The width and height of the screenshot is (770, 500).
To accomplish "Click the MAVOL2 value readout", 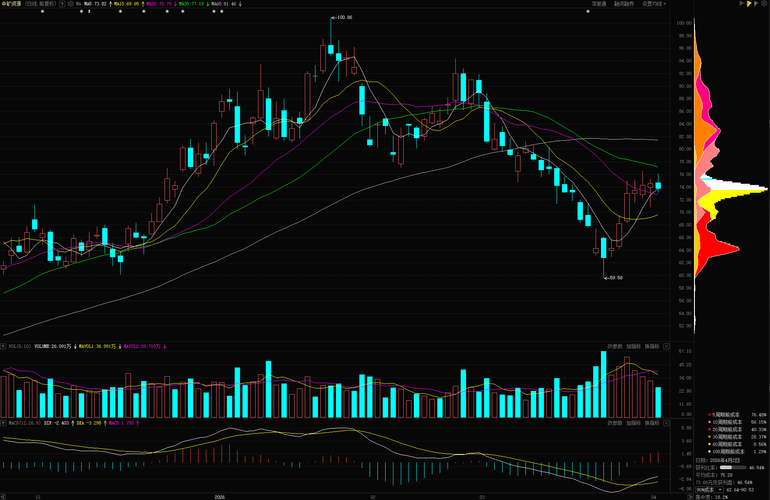I will [142, 346].
